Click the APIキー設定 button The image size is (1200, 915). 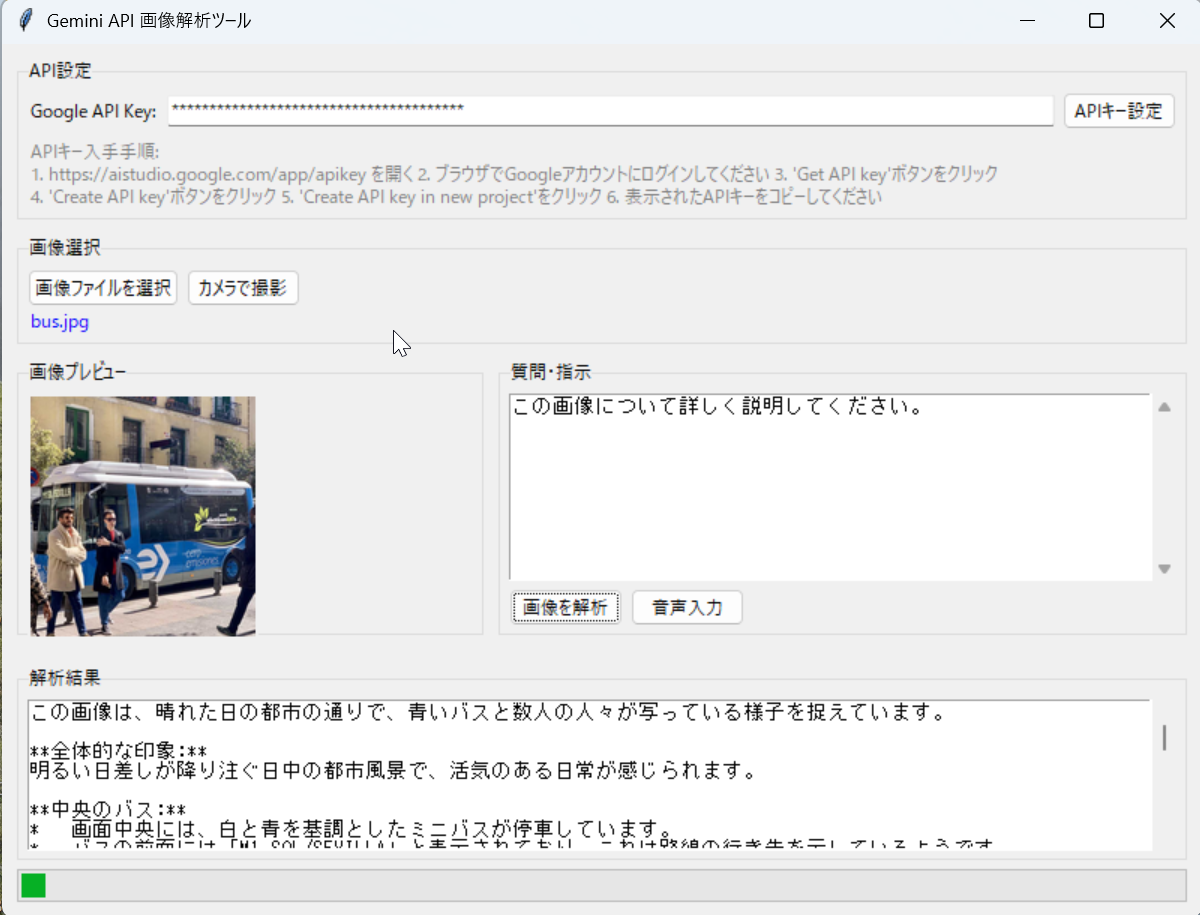tap(1119, 111)
